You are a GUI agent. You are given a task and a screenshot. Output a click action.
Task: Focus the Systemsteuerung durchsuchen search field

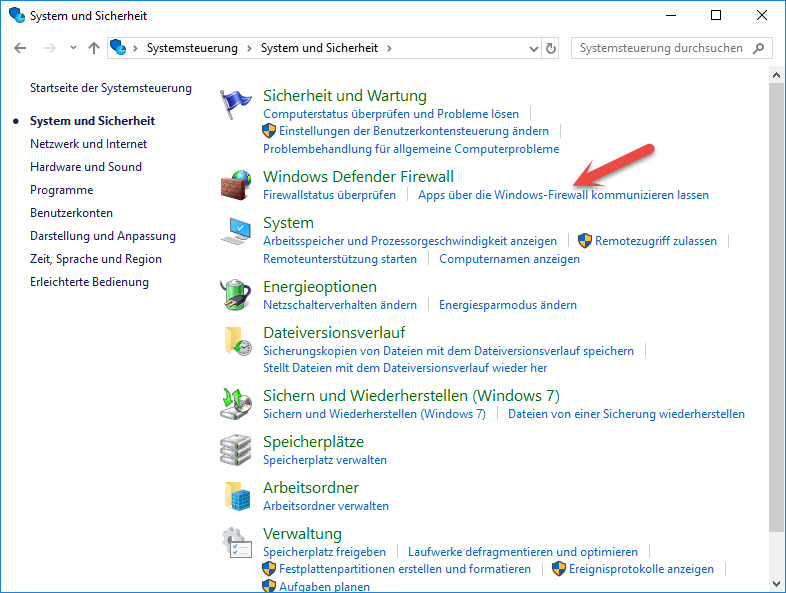click(x=661, y=48)
